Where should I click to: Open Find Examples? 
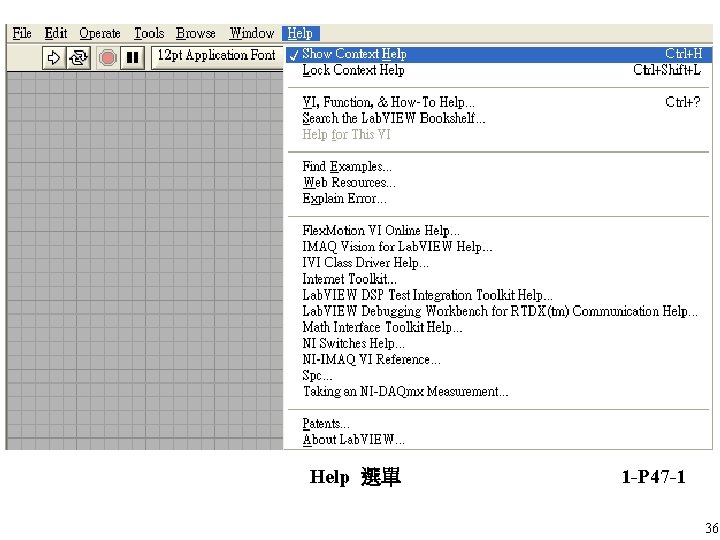[499, 166]
